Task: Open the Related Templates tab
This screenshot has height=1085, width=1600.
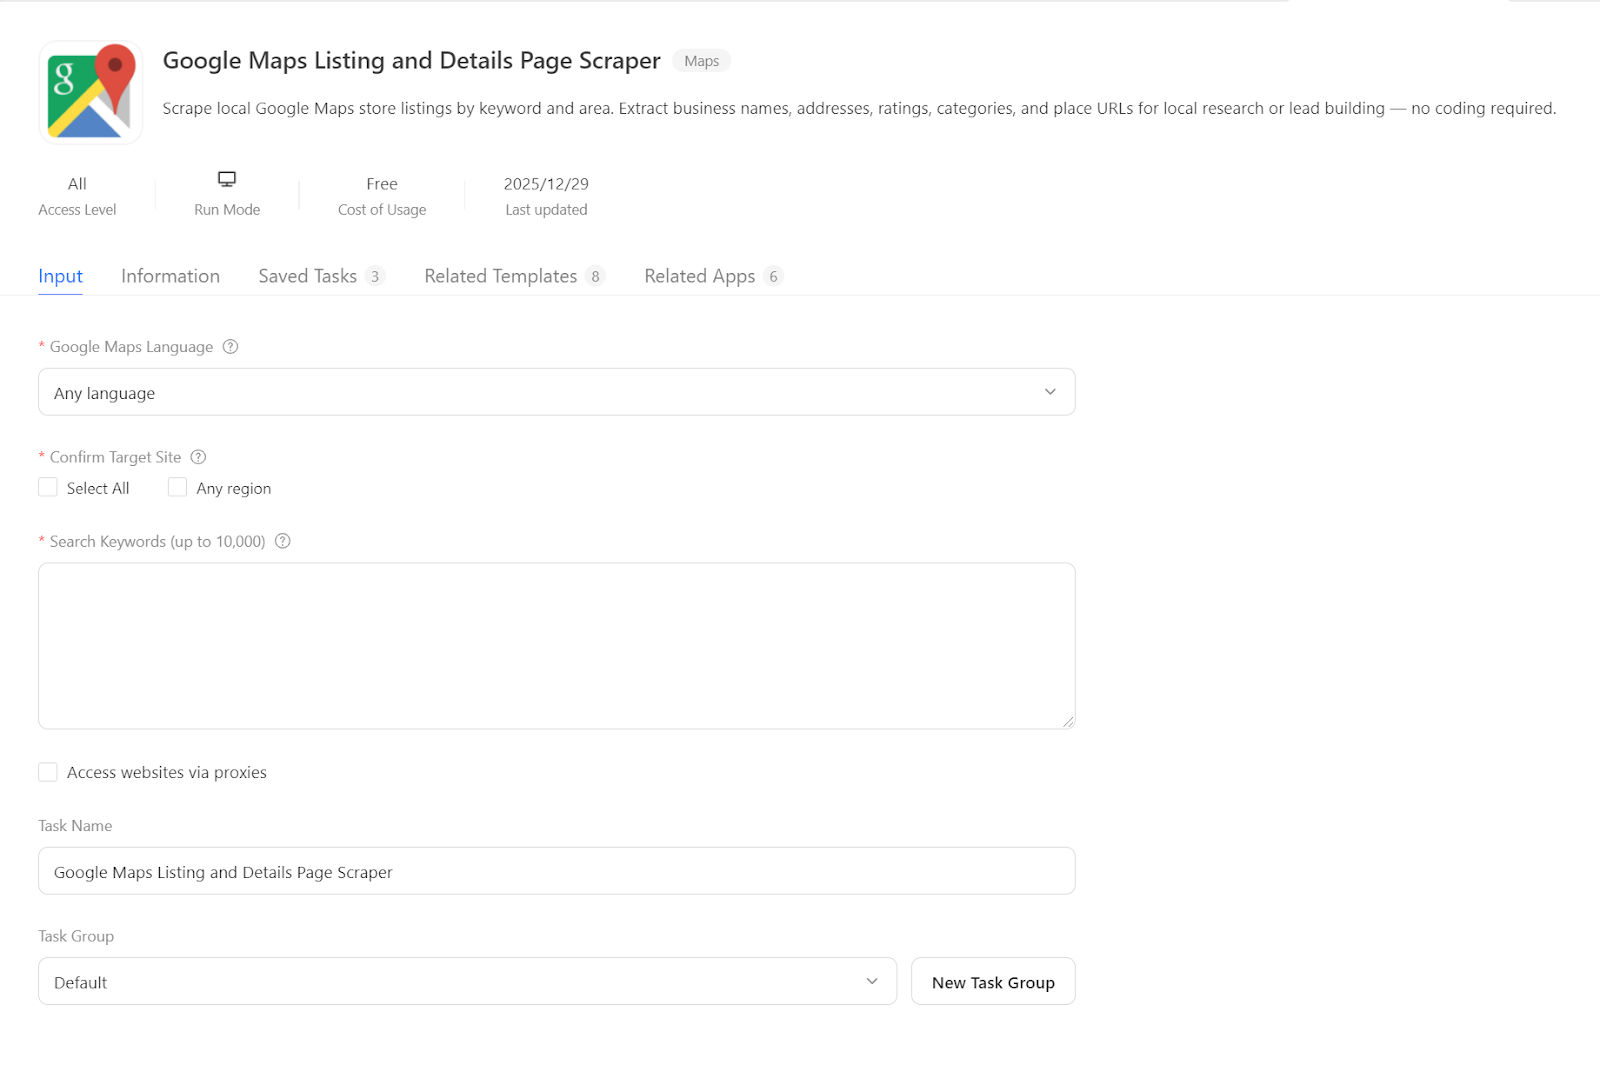Action: [x=500, y=276]
